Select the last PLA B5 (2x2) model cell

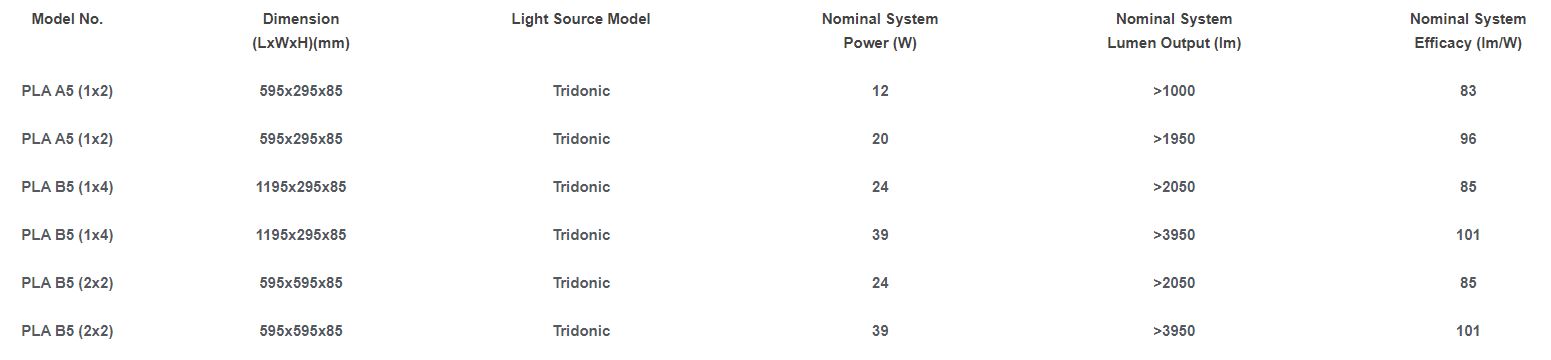pyautogui.click(x=67, y=331)
